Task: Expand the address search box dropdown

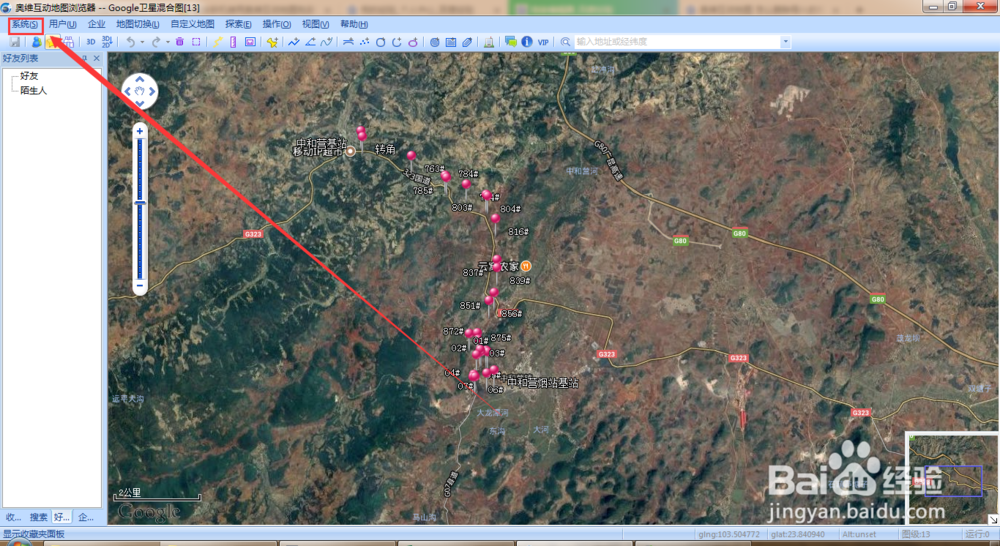Action: [785, 42]
